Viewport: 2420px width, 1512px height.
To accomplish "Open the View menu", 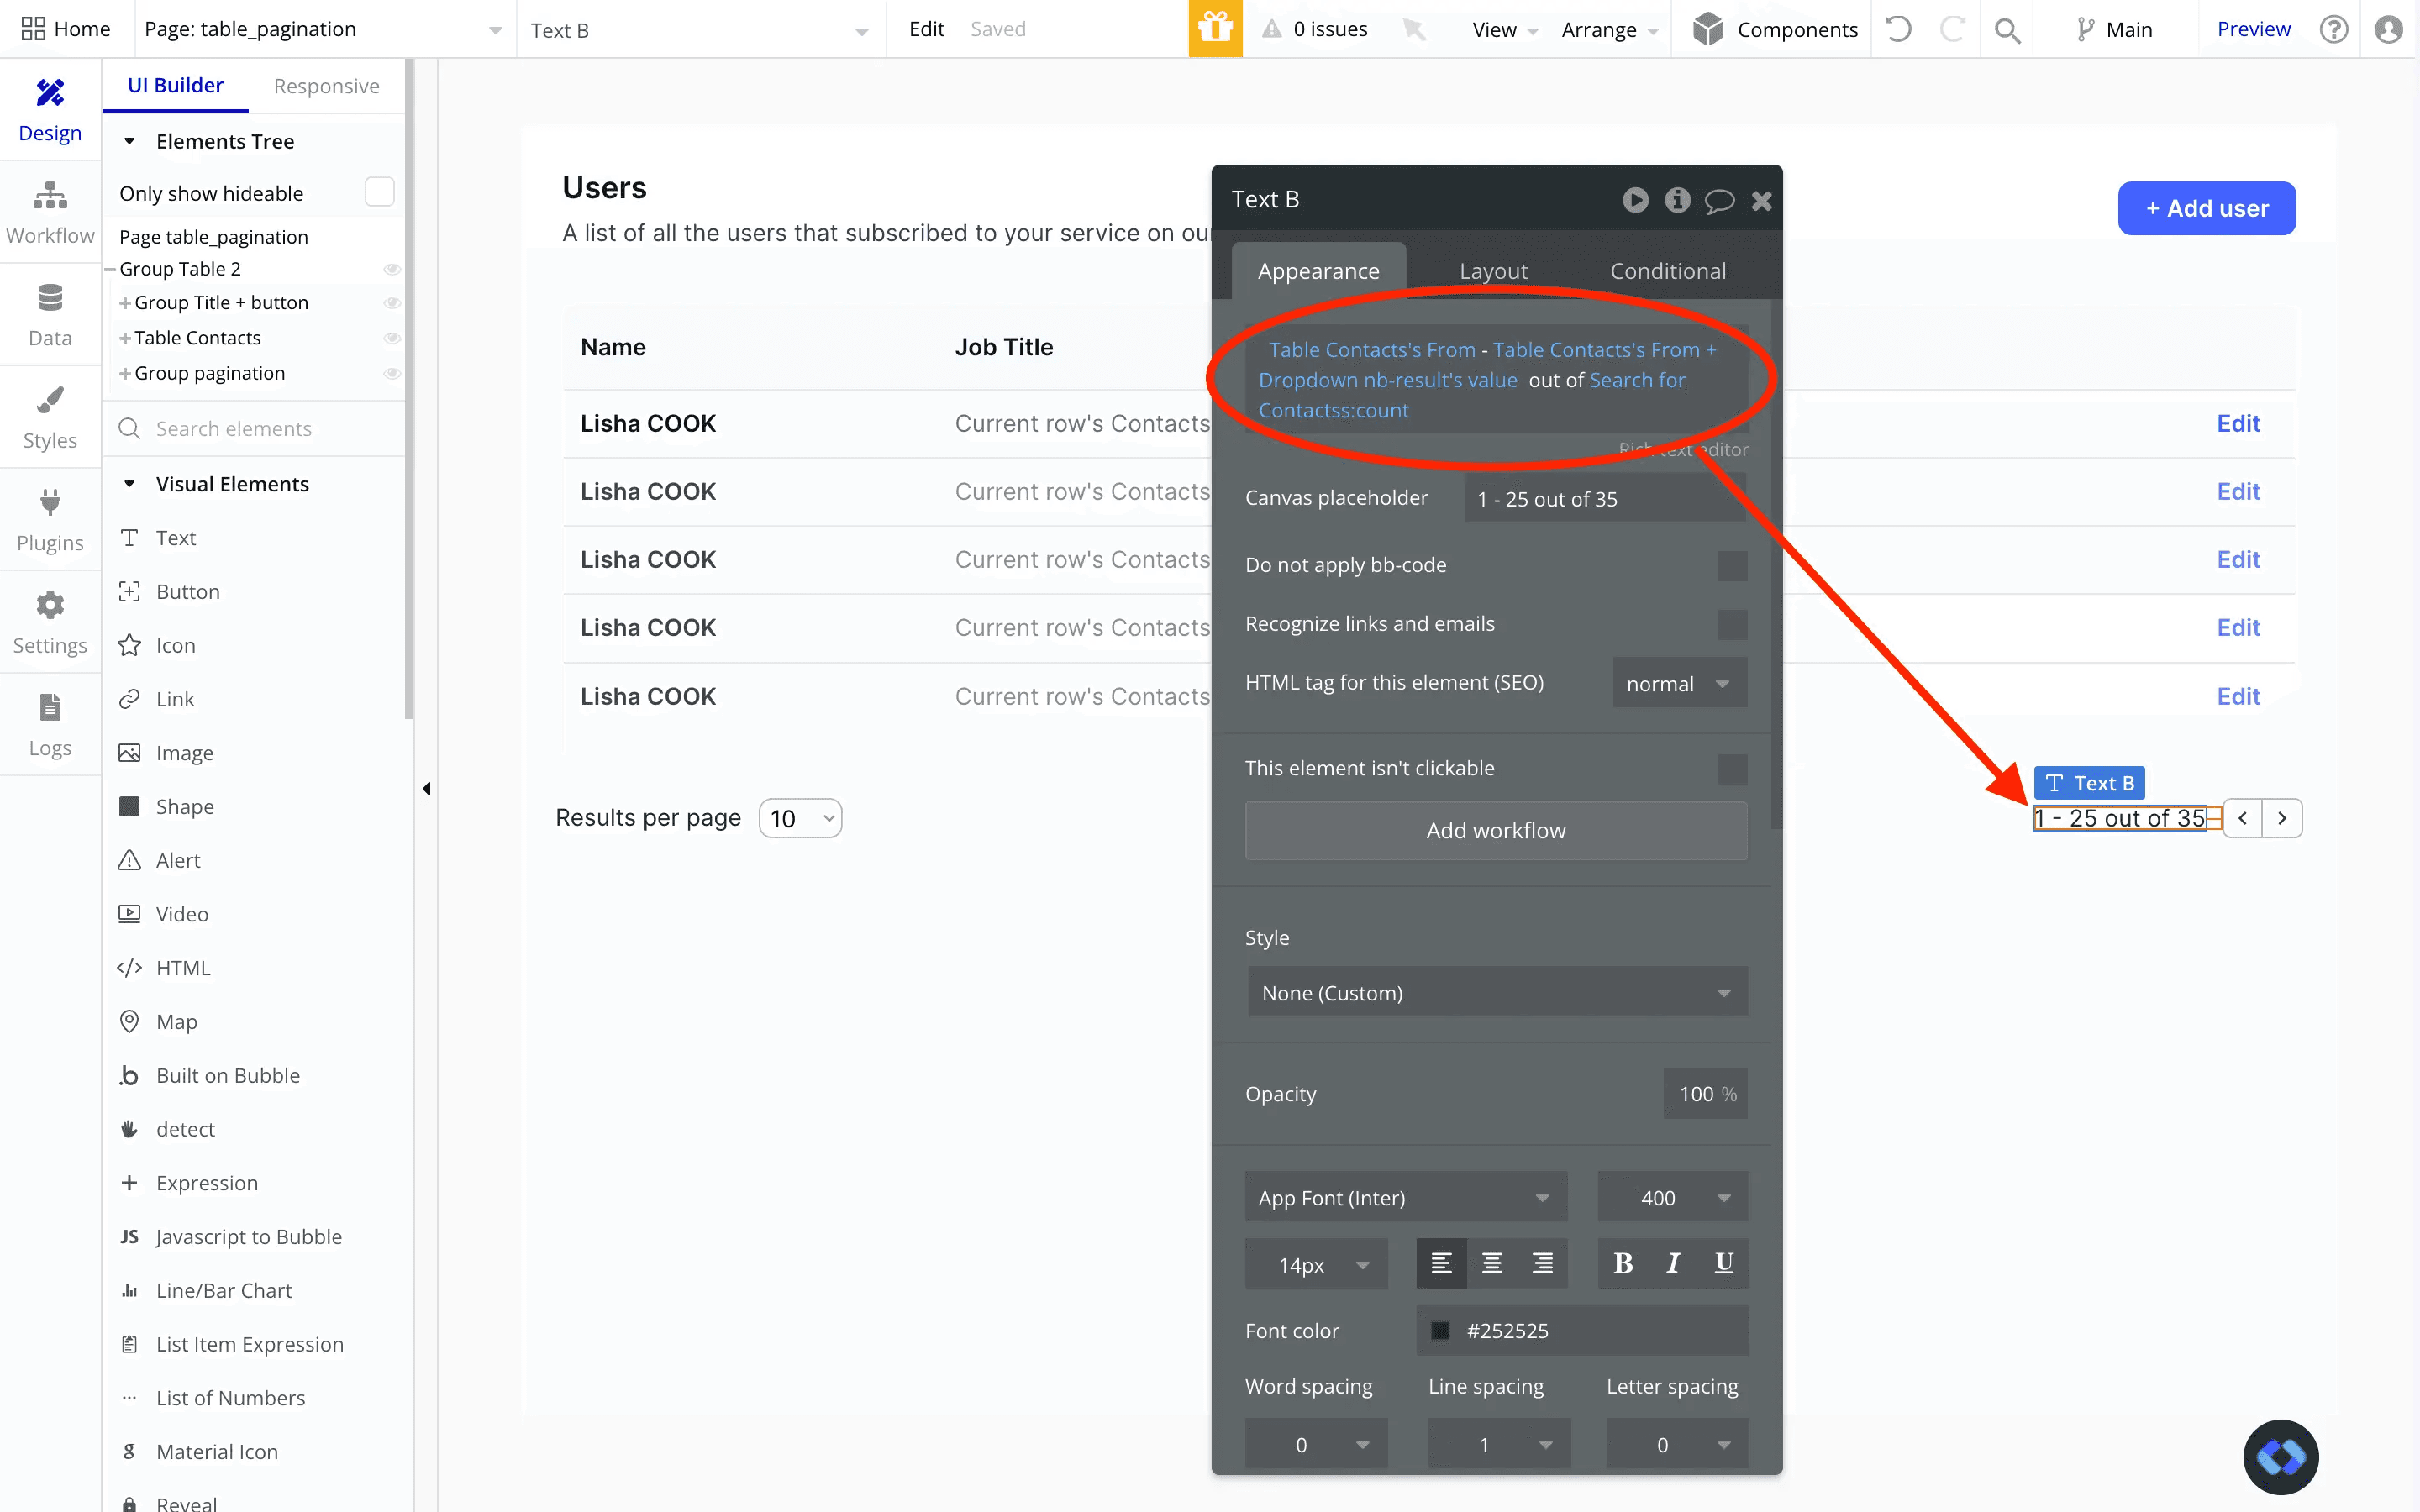I will click(x=1504, y=30).
